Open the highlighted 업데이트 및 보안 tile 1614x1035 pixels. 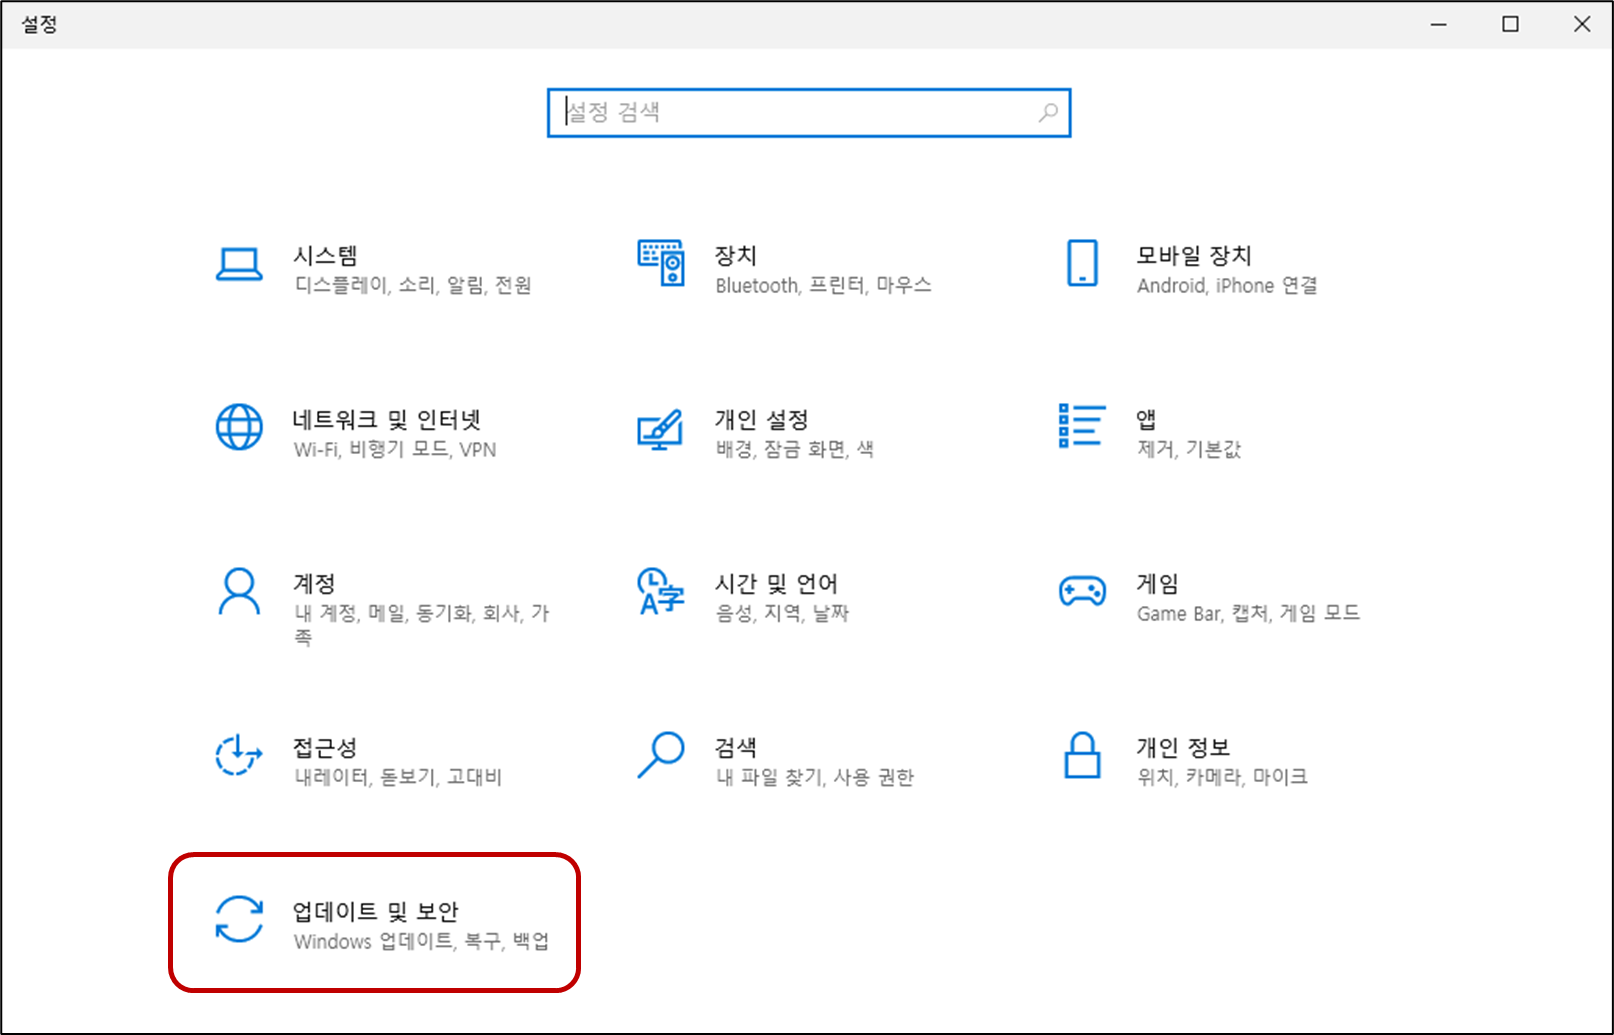pyautogui.click(x=375, y=921)
